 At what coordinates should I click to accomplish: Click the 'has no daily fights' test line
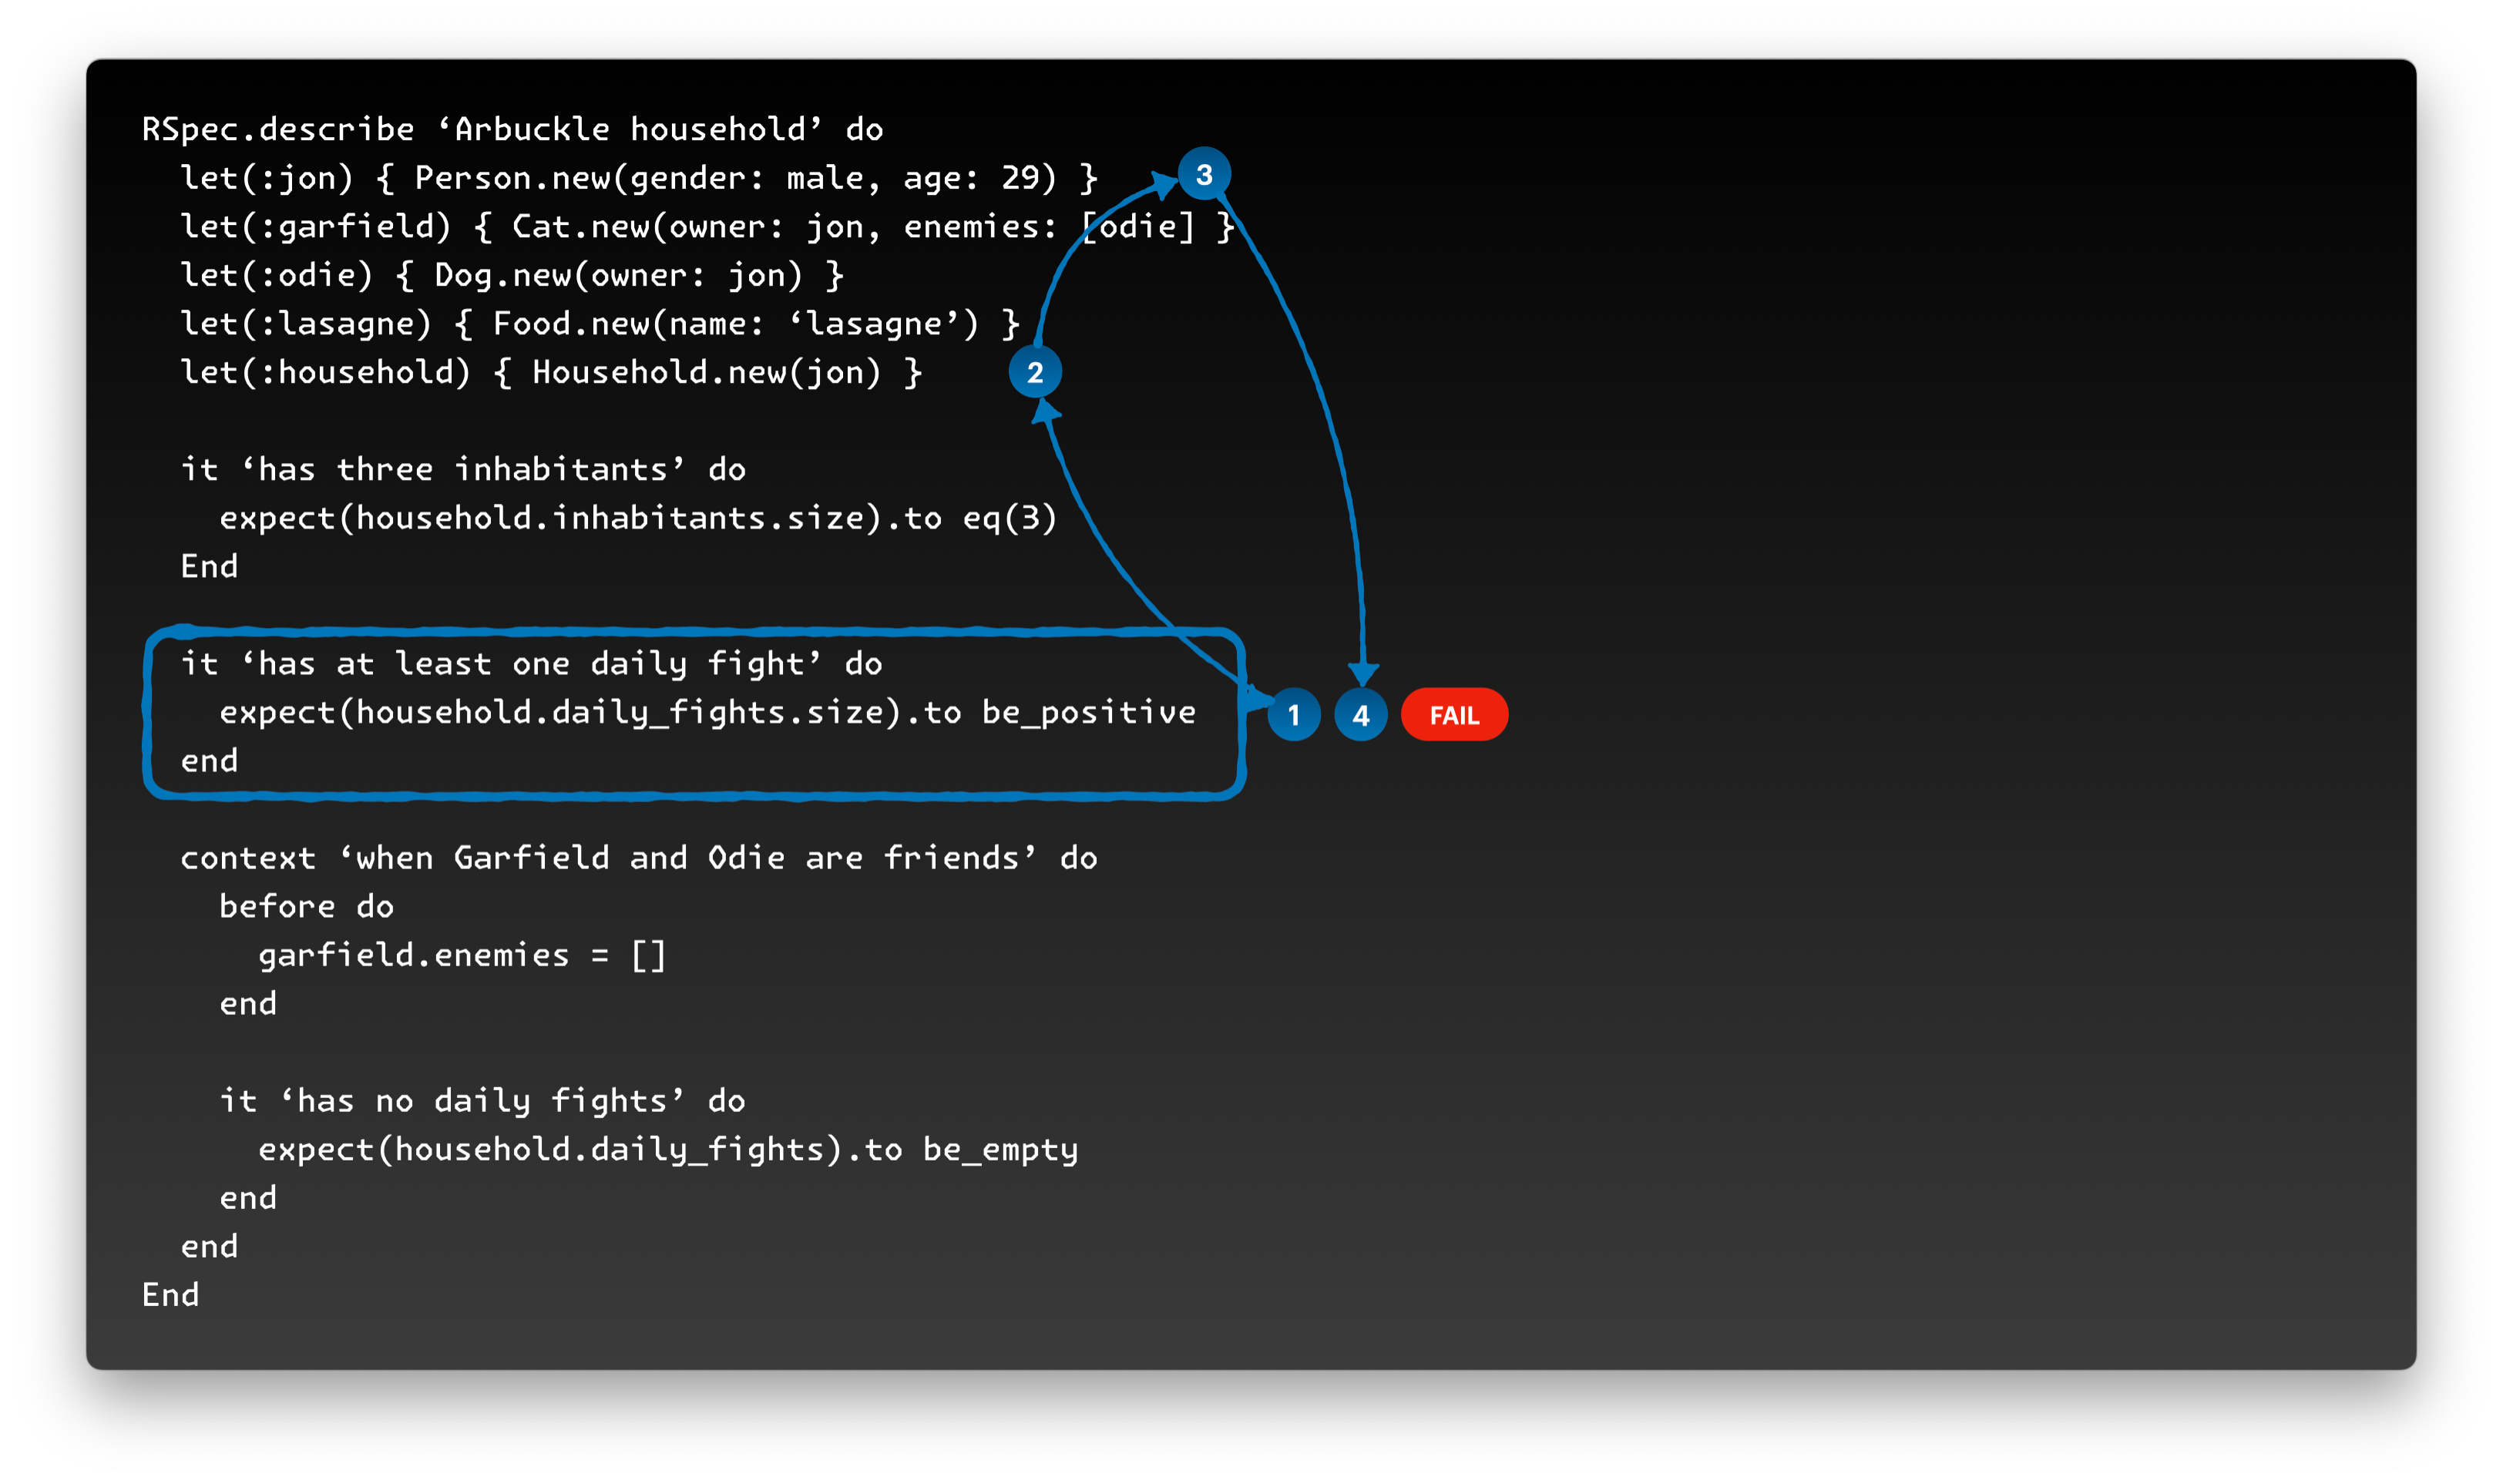point(482,1101)
